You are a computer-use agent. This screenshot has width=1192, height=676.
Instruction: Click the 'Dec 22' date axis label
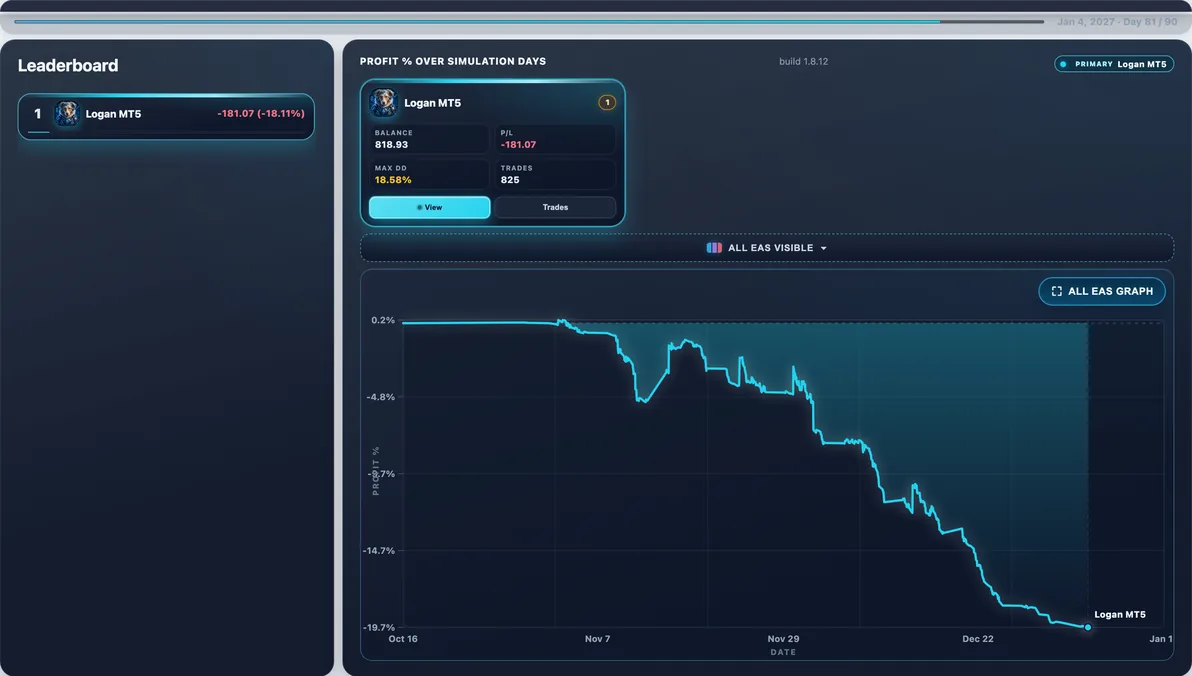(x=978, y=639)
